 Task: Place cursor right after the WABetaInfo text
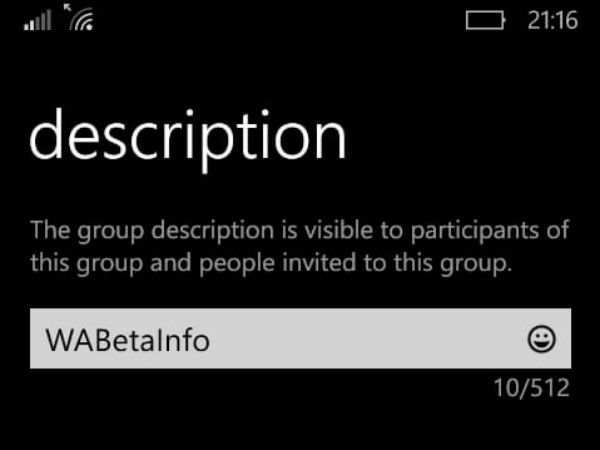click(213, 340)
